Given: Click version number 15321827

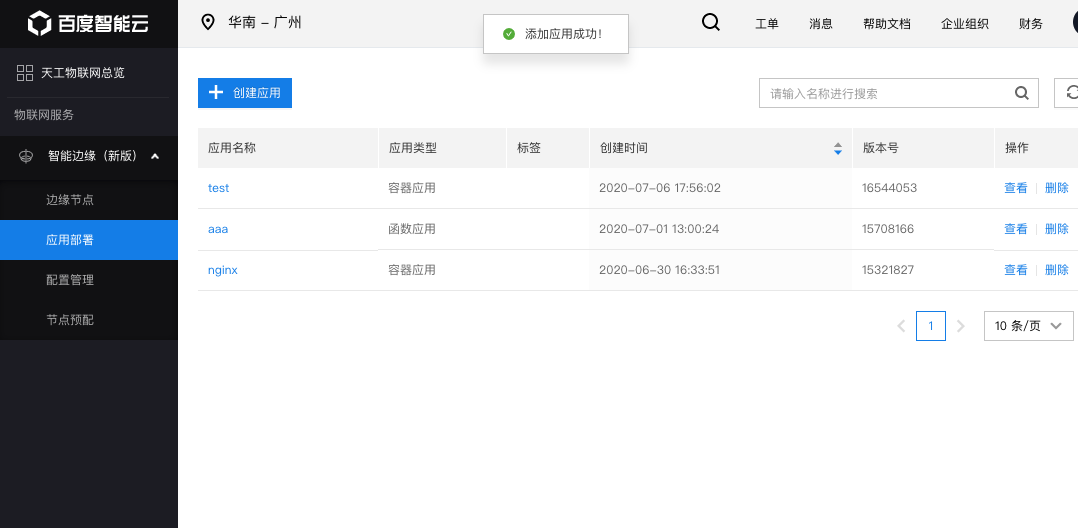Looking at the screenshot, I should (x=888, y=270).
